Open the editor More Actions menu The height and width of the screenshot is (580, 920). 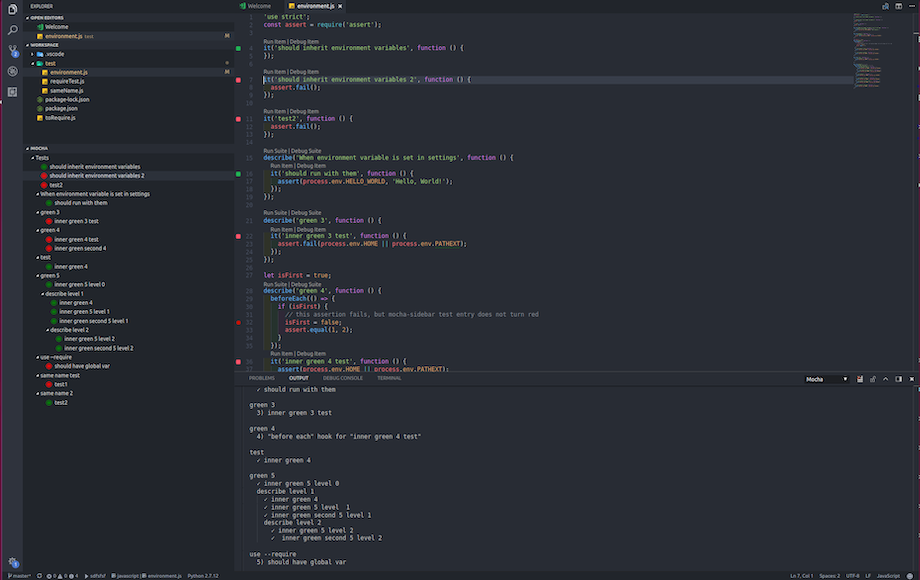click(910, 6)
